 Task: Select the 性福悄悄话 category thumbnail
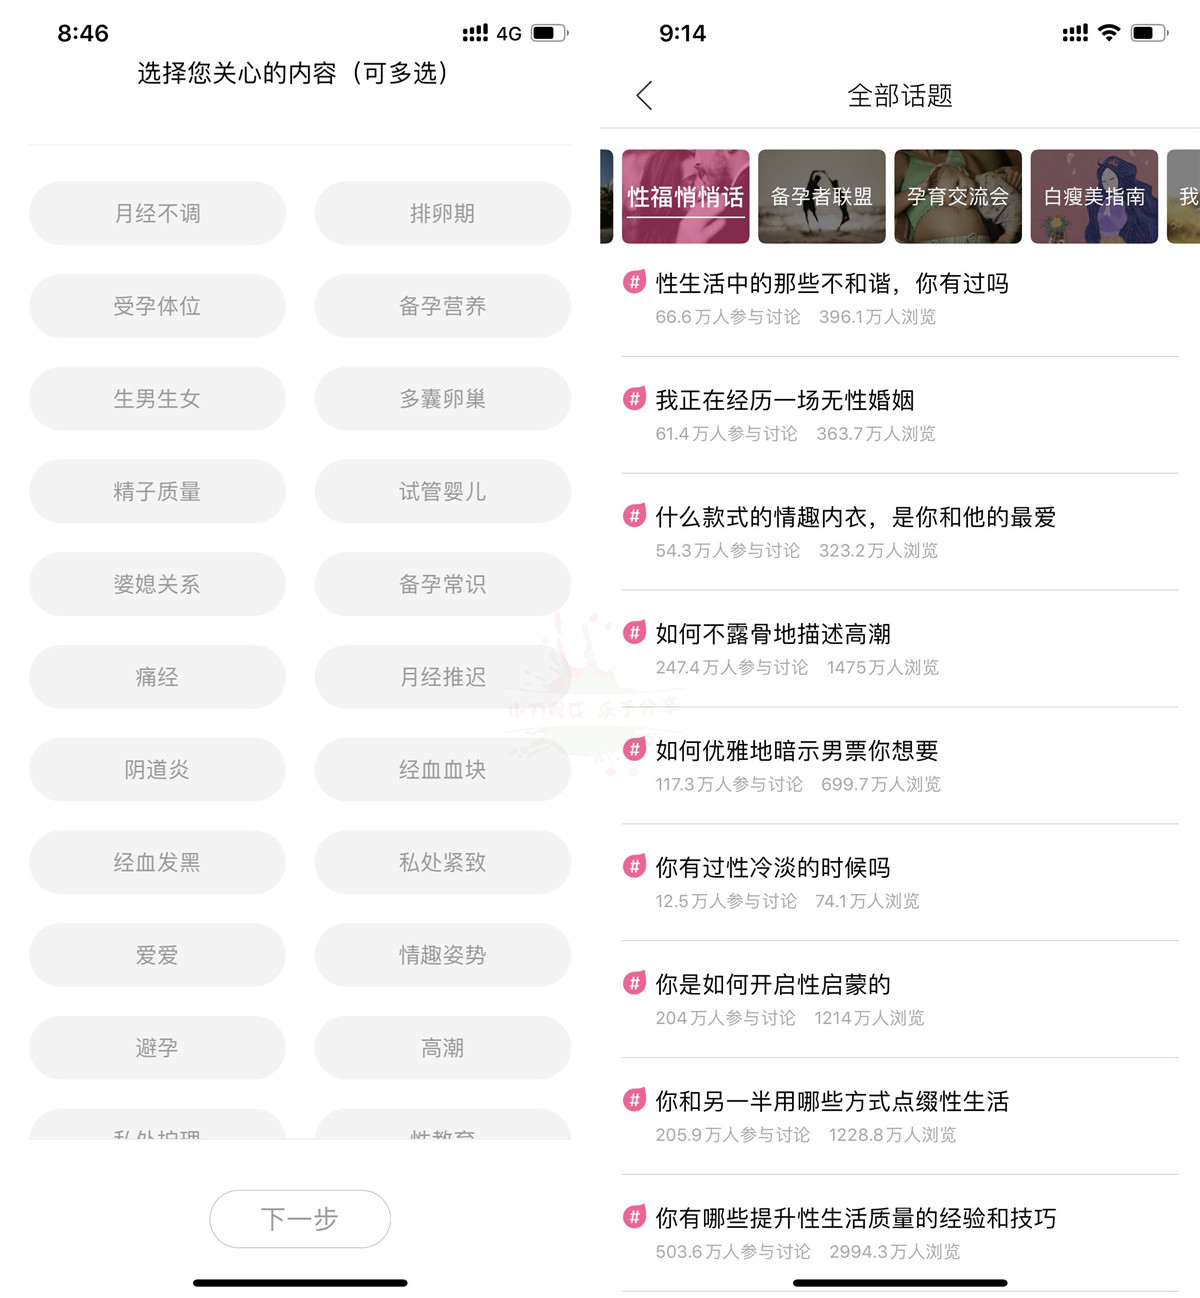(685, 197)
